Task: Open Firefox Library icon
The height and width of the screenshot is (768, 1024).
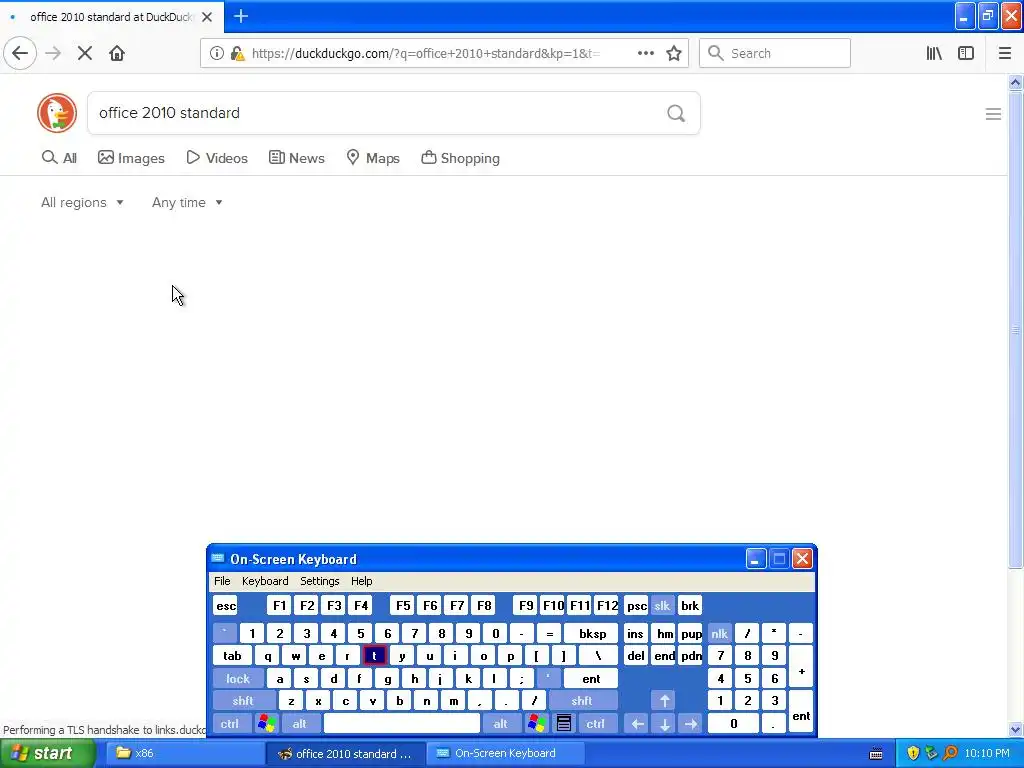Action: 934,54
